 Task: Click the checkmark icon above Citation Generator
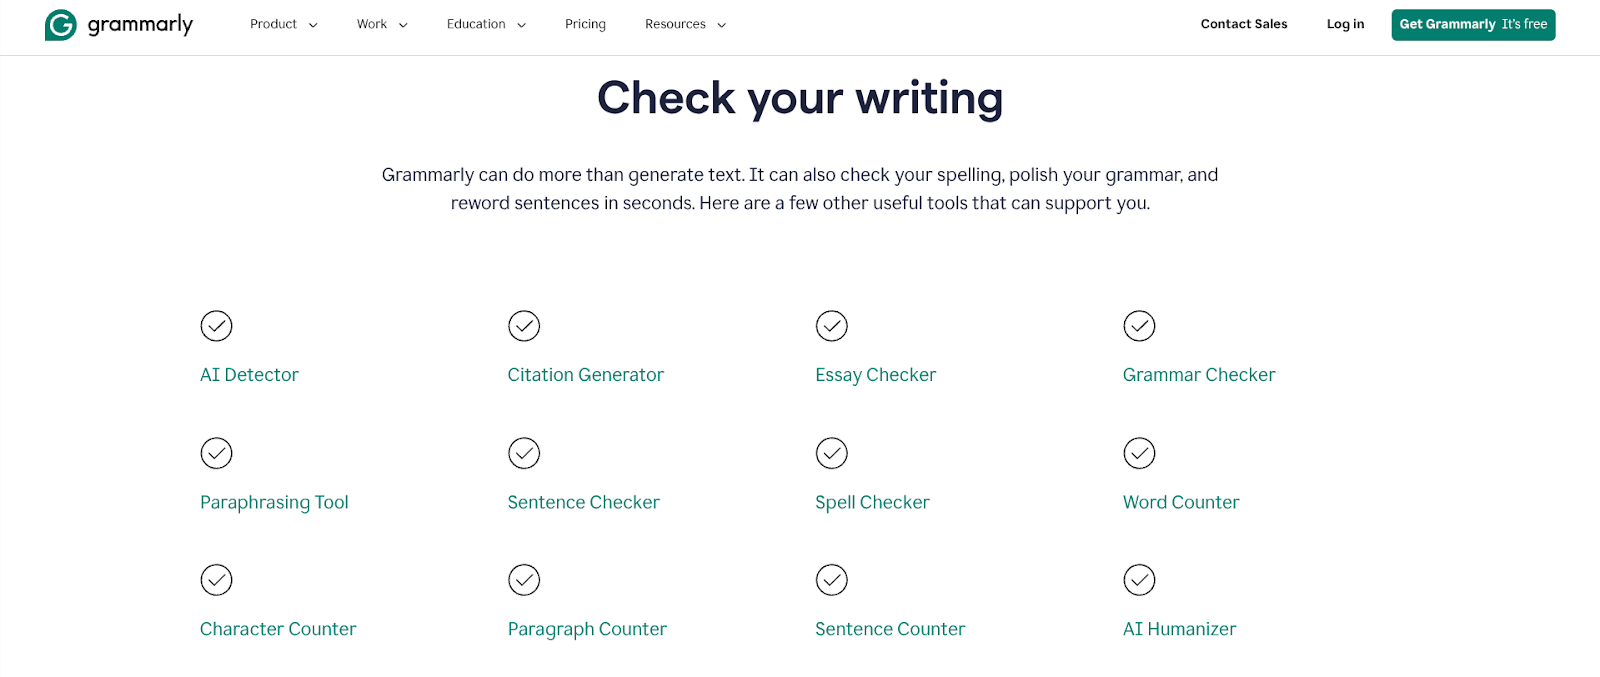click(x=524, y=326)
